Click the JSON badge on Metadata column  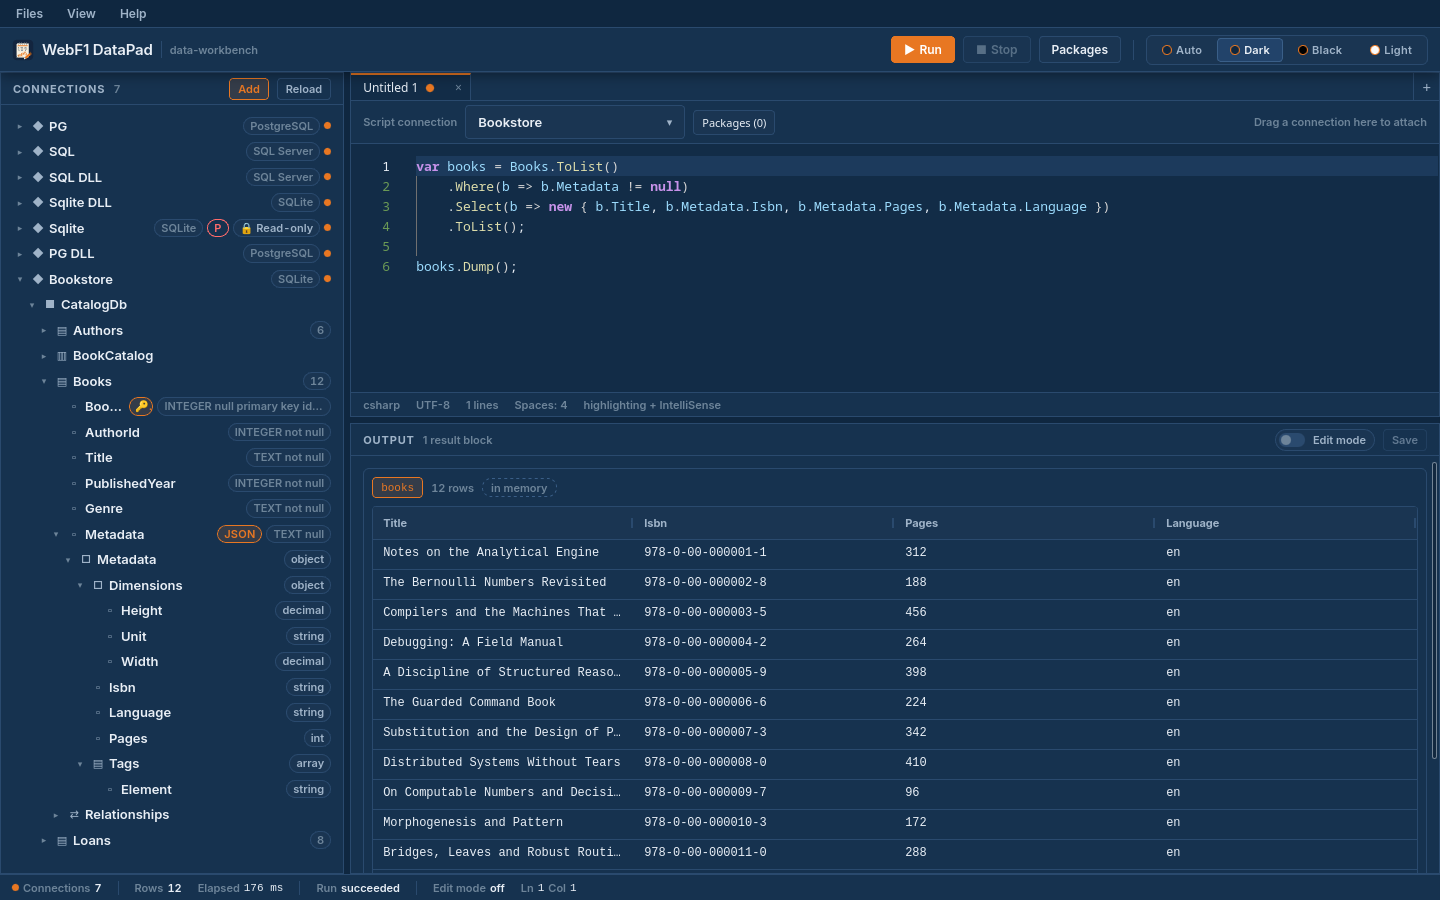(239, 534)
